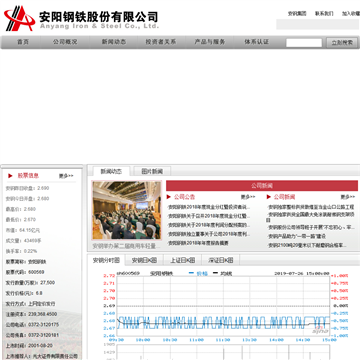Click listing date 2001-08-20
This screenshot has height=360, width=360.
click(40, 345)
